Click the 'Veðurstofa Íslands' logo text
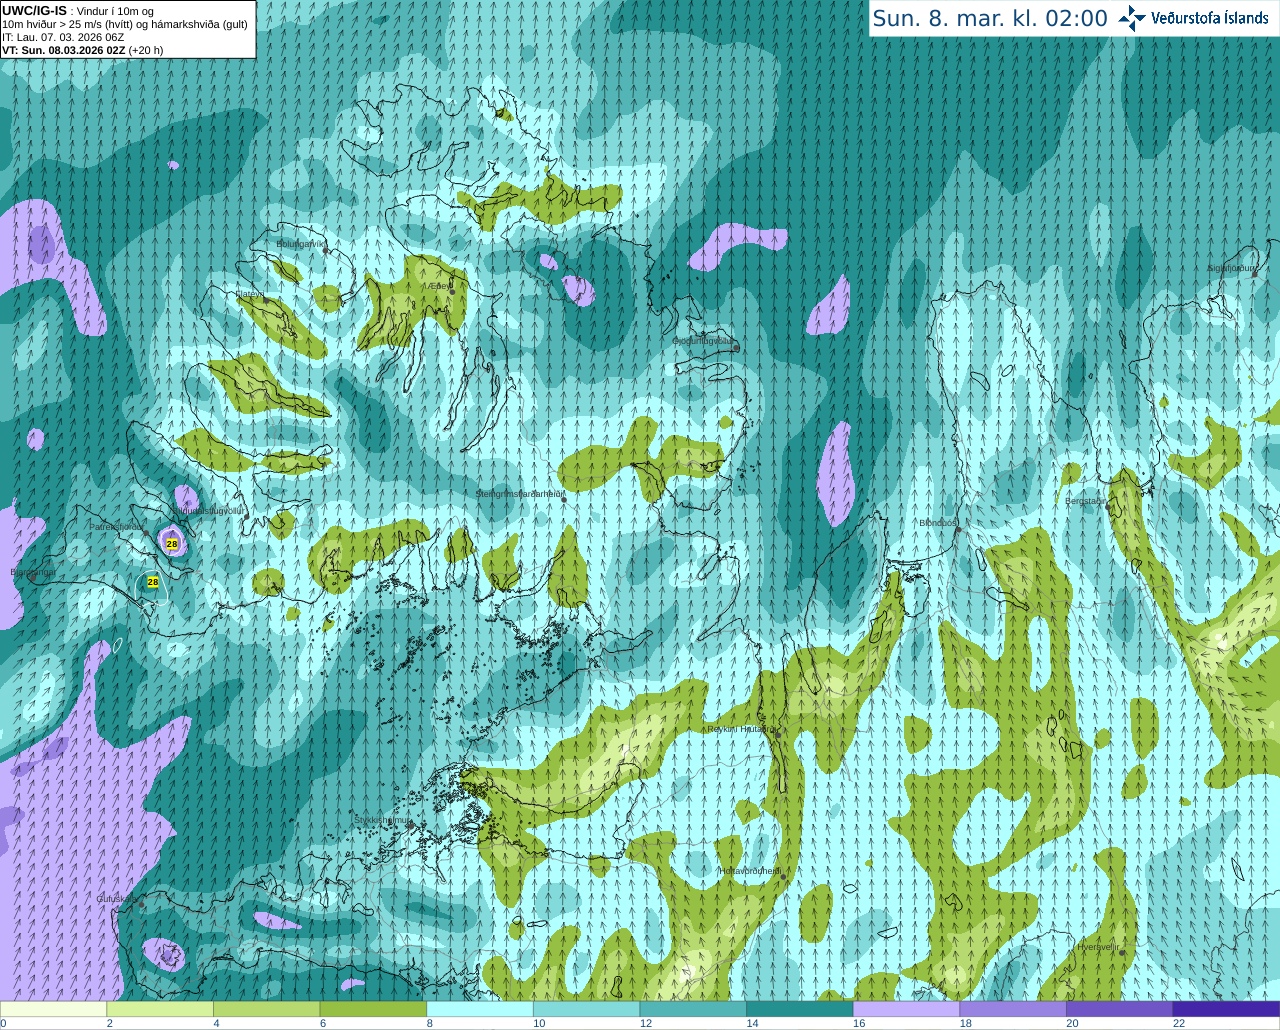The height and width of the screenshot is (1030, 1280). (x=1210, y=18)
